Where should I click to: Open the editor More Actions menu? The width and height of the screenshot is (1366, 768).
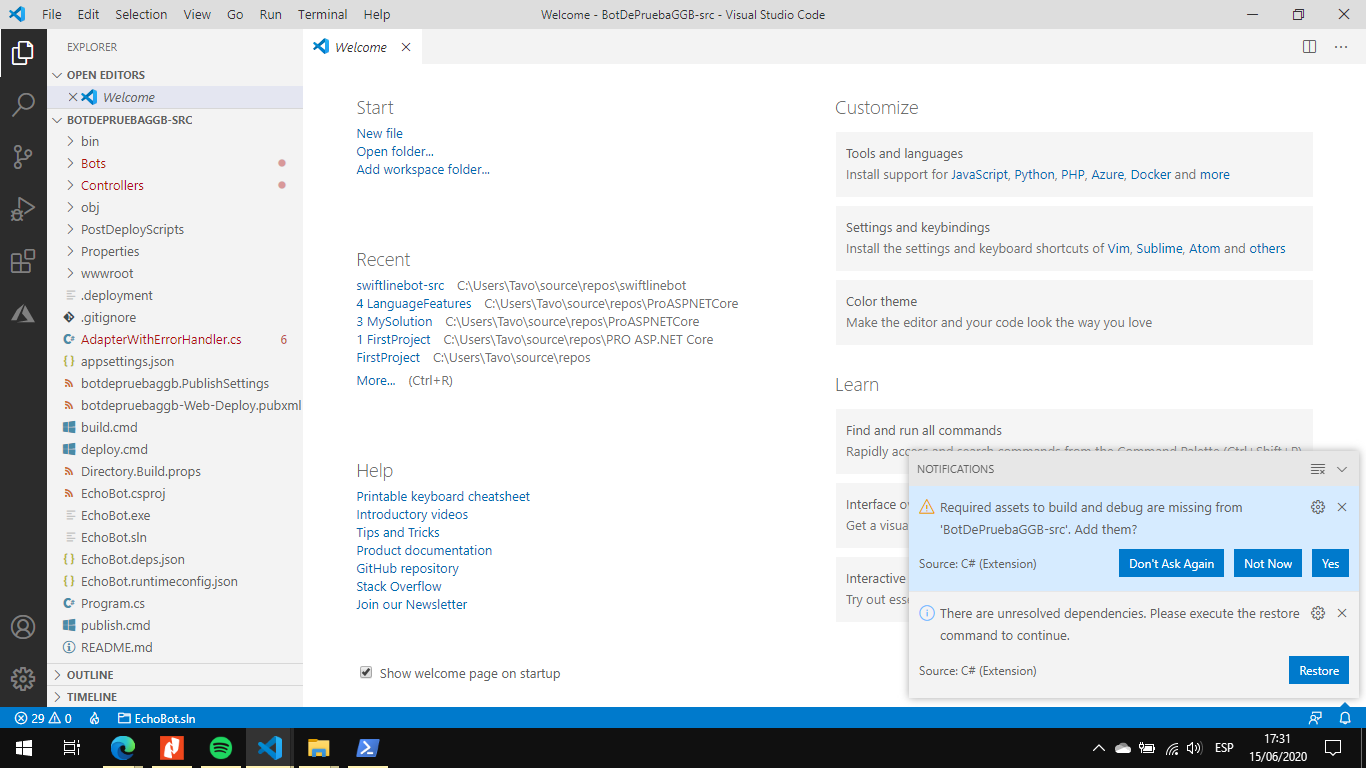pos(1341,46)
